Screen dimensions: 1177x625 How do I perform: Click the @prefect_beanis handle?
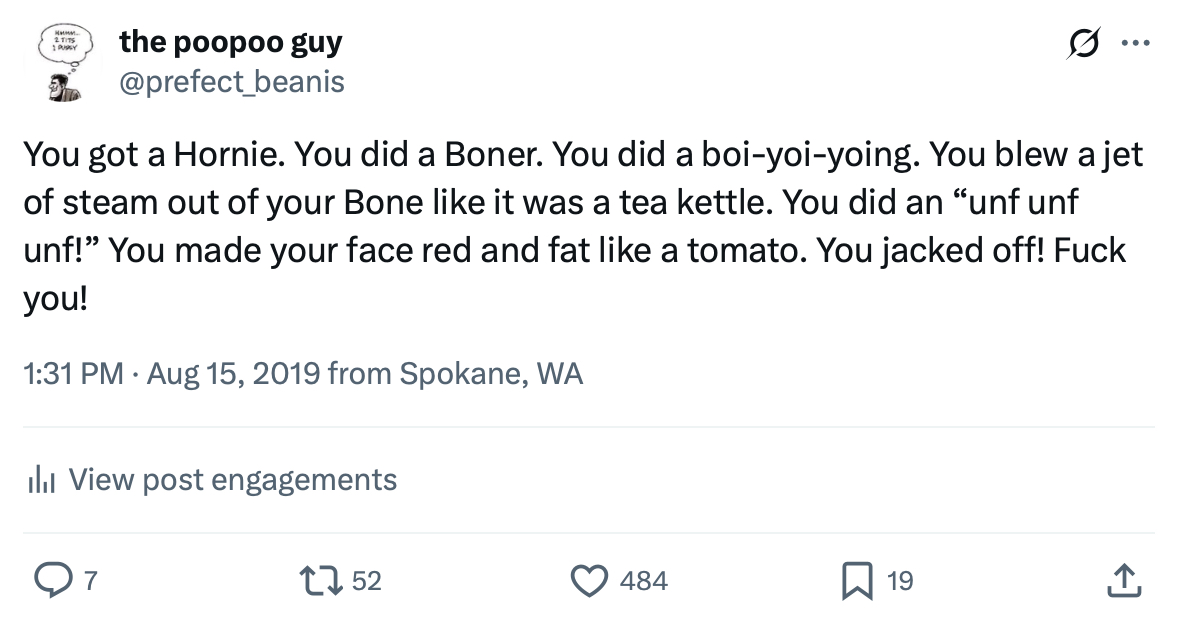[x=232, y=81]
